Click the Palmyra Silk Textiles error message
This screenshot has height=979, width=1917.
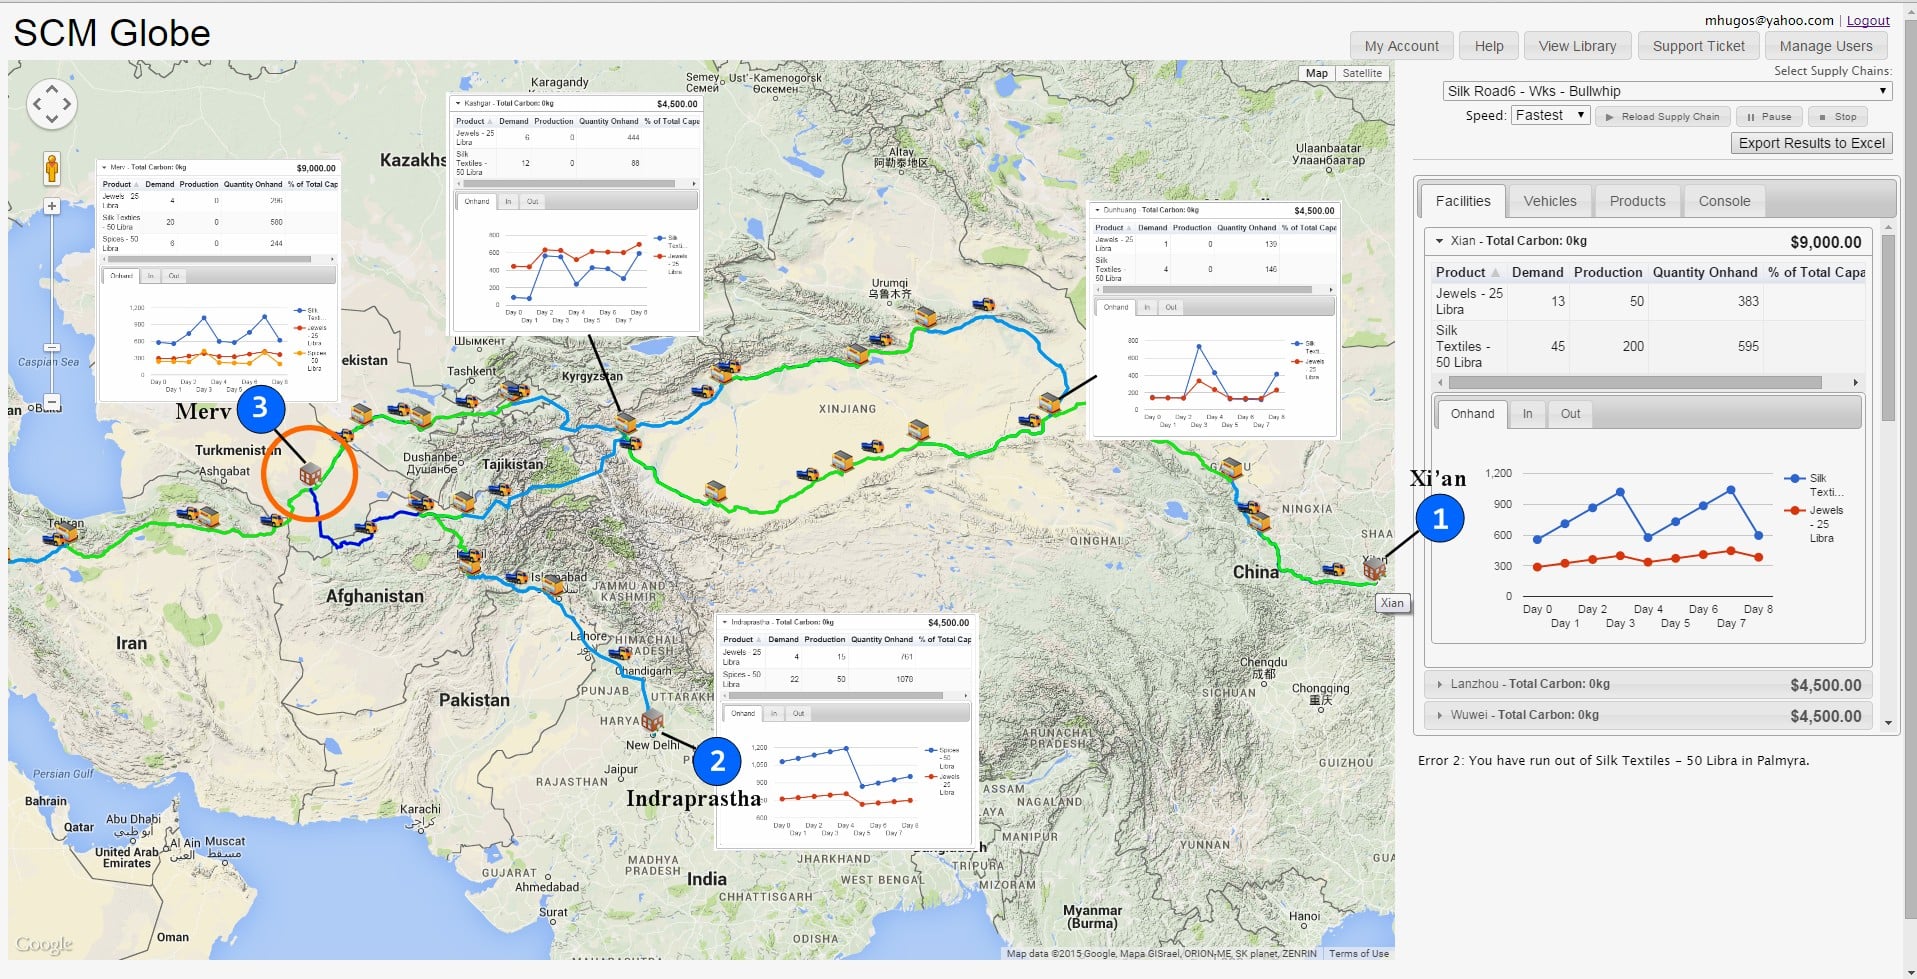[1613, 761]
